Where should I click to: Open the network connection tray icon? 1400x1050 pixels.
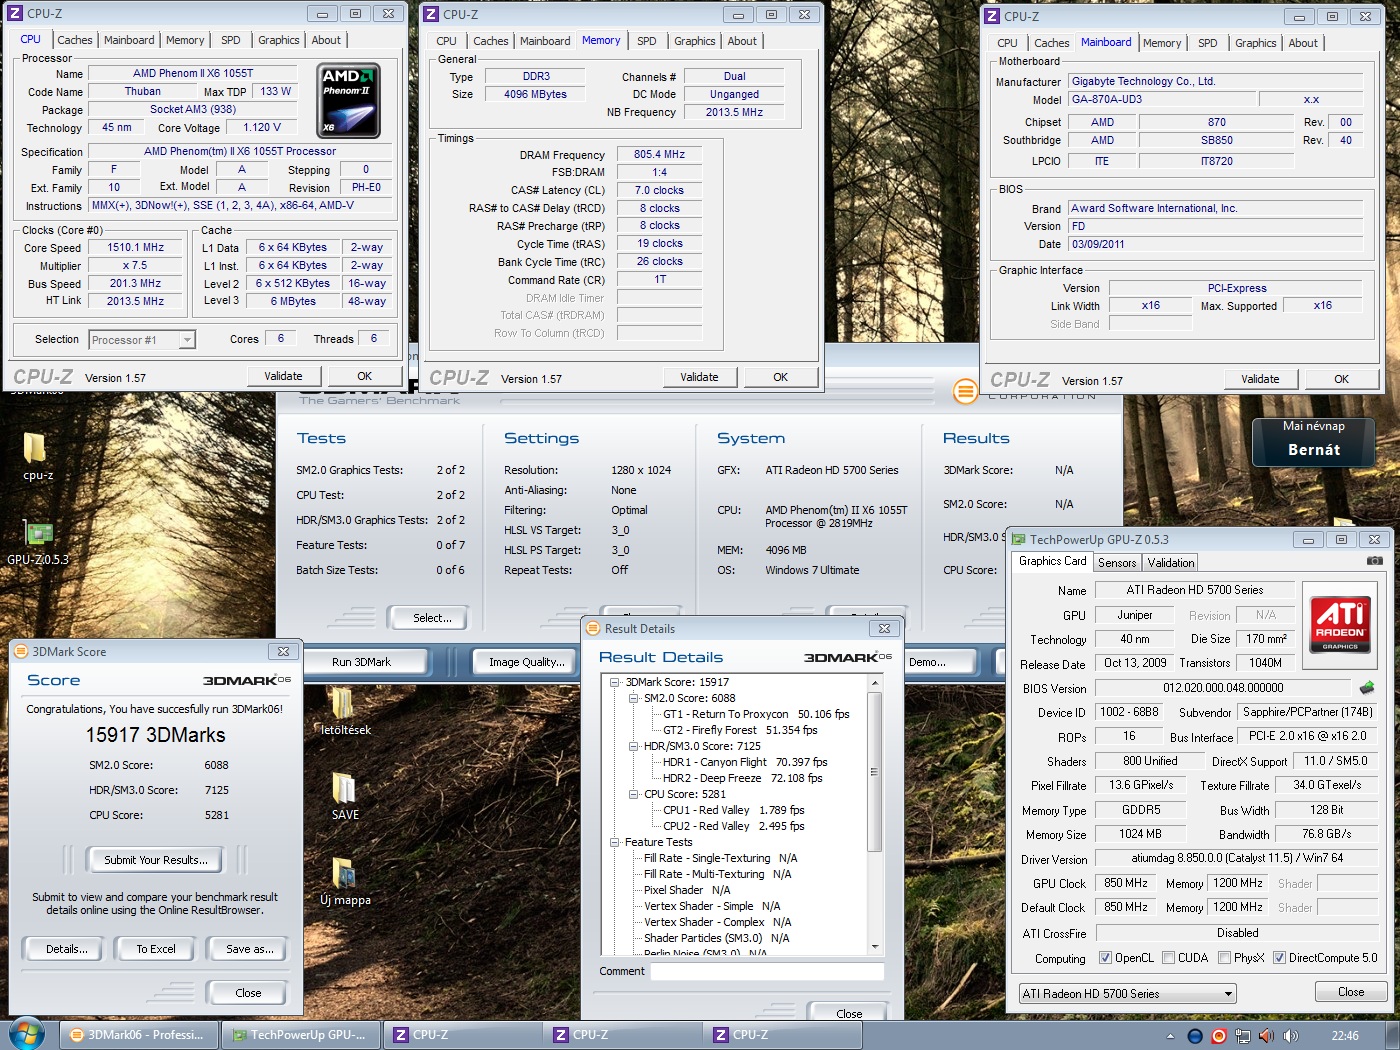coord(1242,1036)
